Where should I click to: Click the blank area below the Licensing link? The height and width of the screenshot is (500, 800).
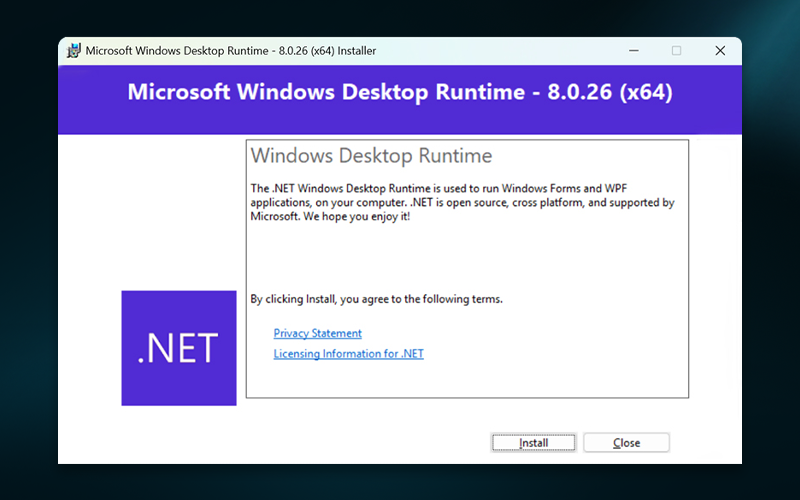(x=465, y=380)
